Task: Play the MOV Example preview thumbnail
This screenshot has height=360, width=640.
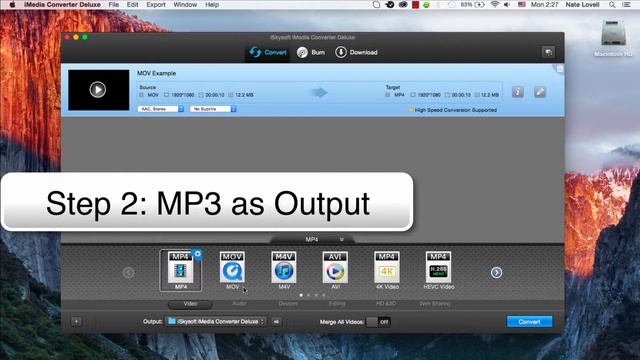Action: click(98, 90)
